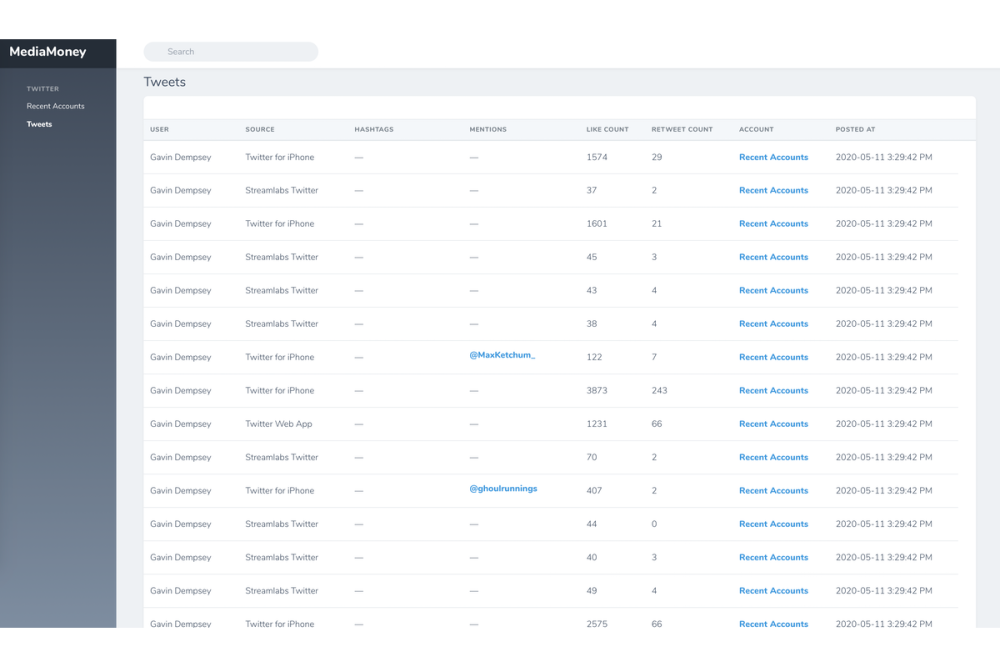Sort by the Like Count column header
Viewport: 1000px width, 667px height.
607,129
